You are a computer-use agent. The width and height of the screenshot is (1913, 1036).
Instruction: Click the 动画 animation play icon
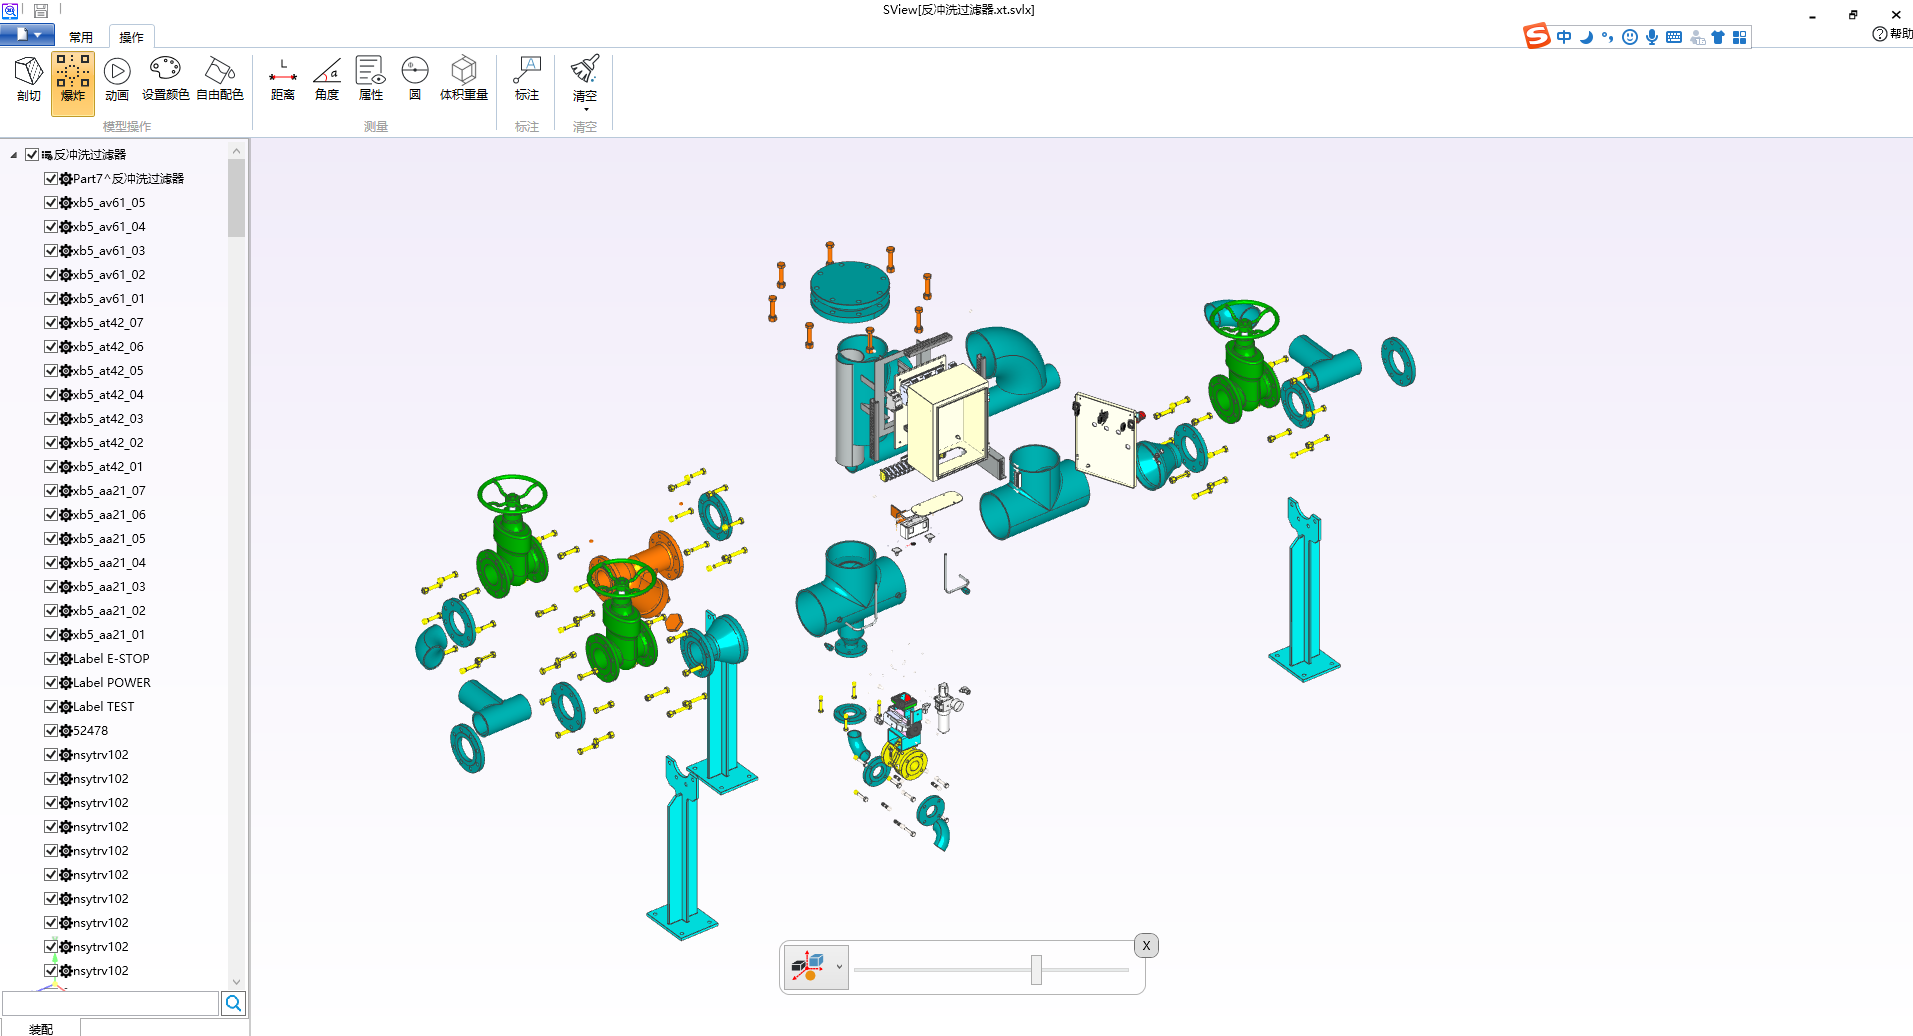point(117,79)
